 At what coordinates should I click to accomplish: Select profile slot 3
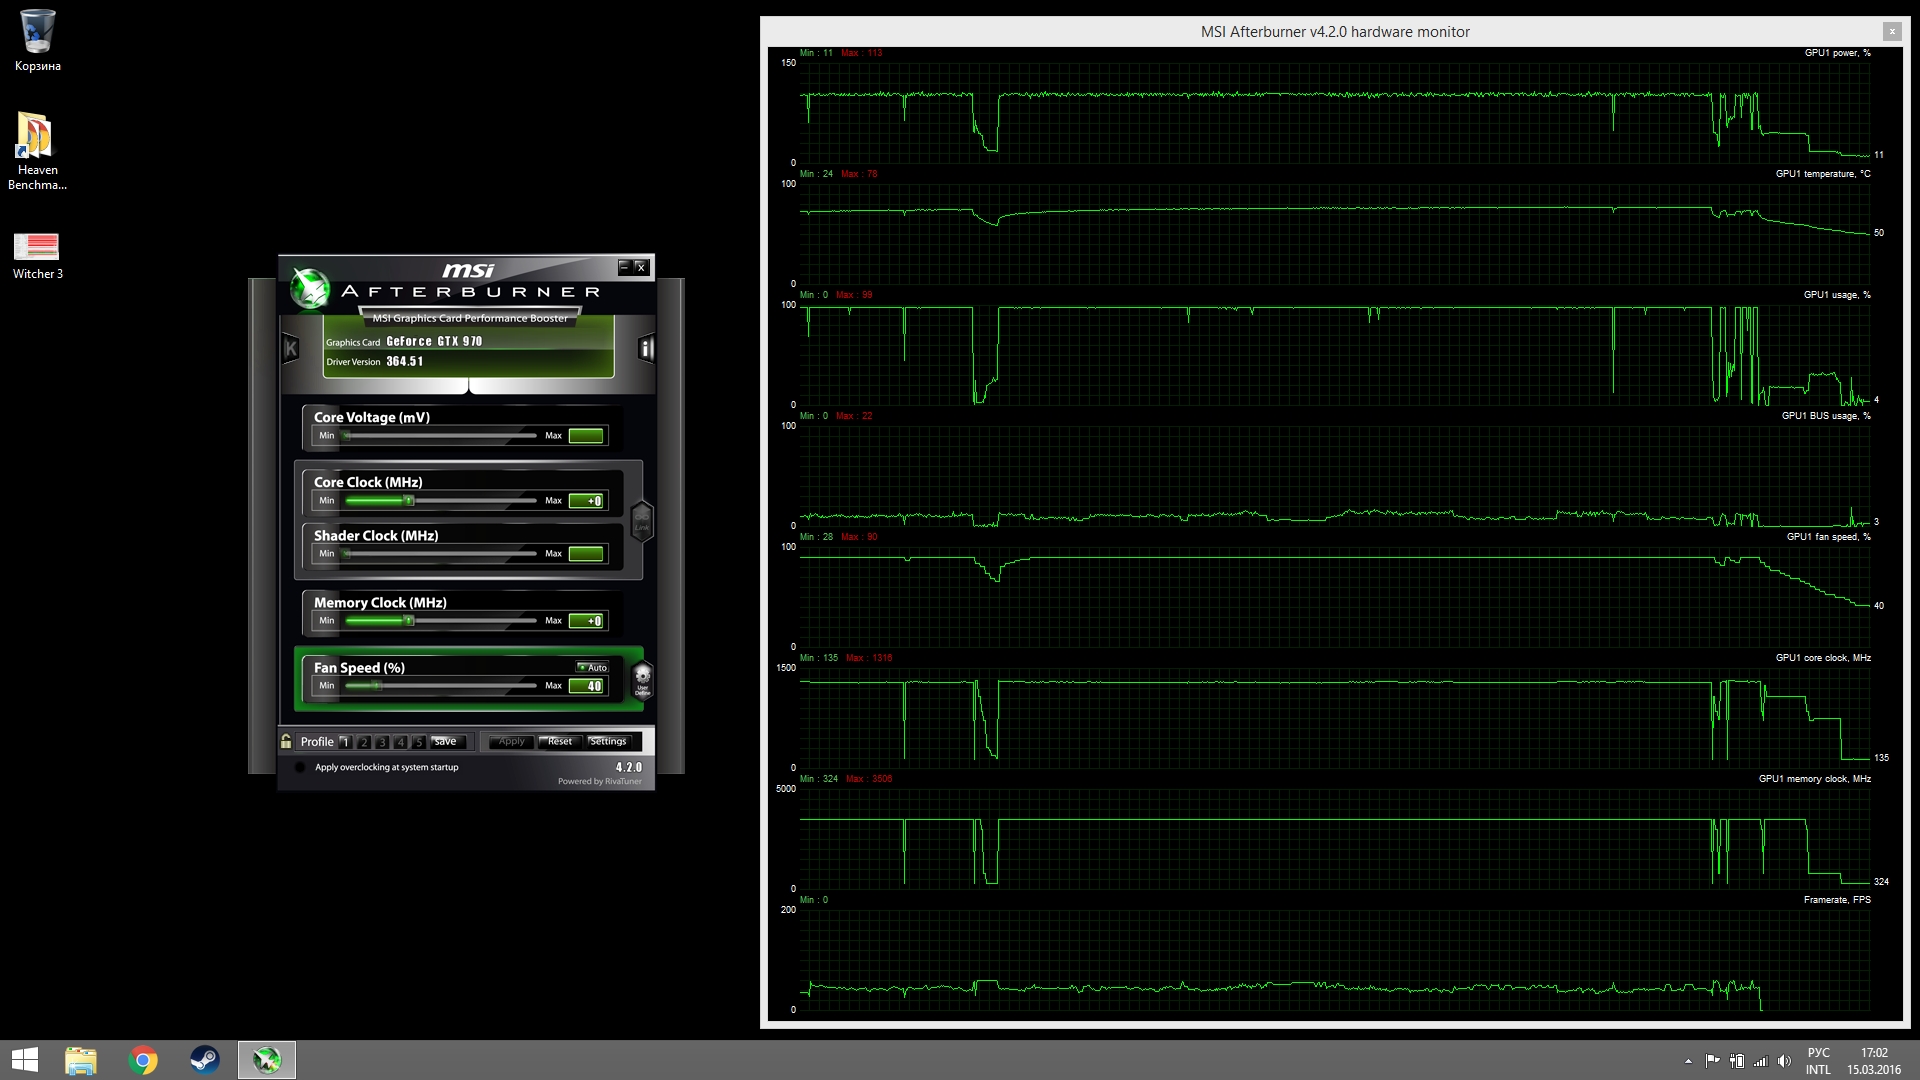382,742
